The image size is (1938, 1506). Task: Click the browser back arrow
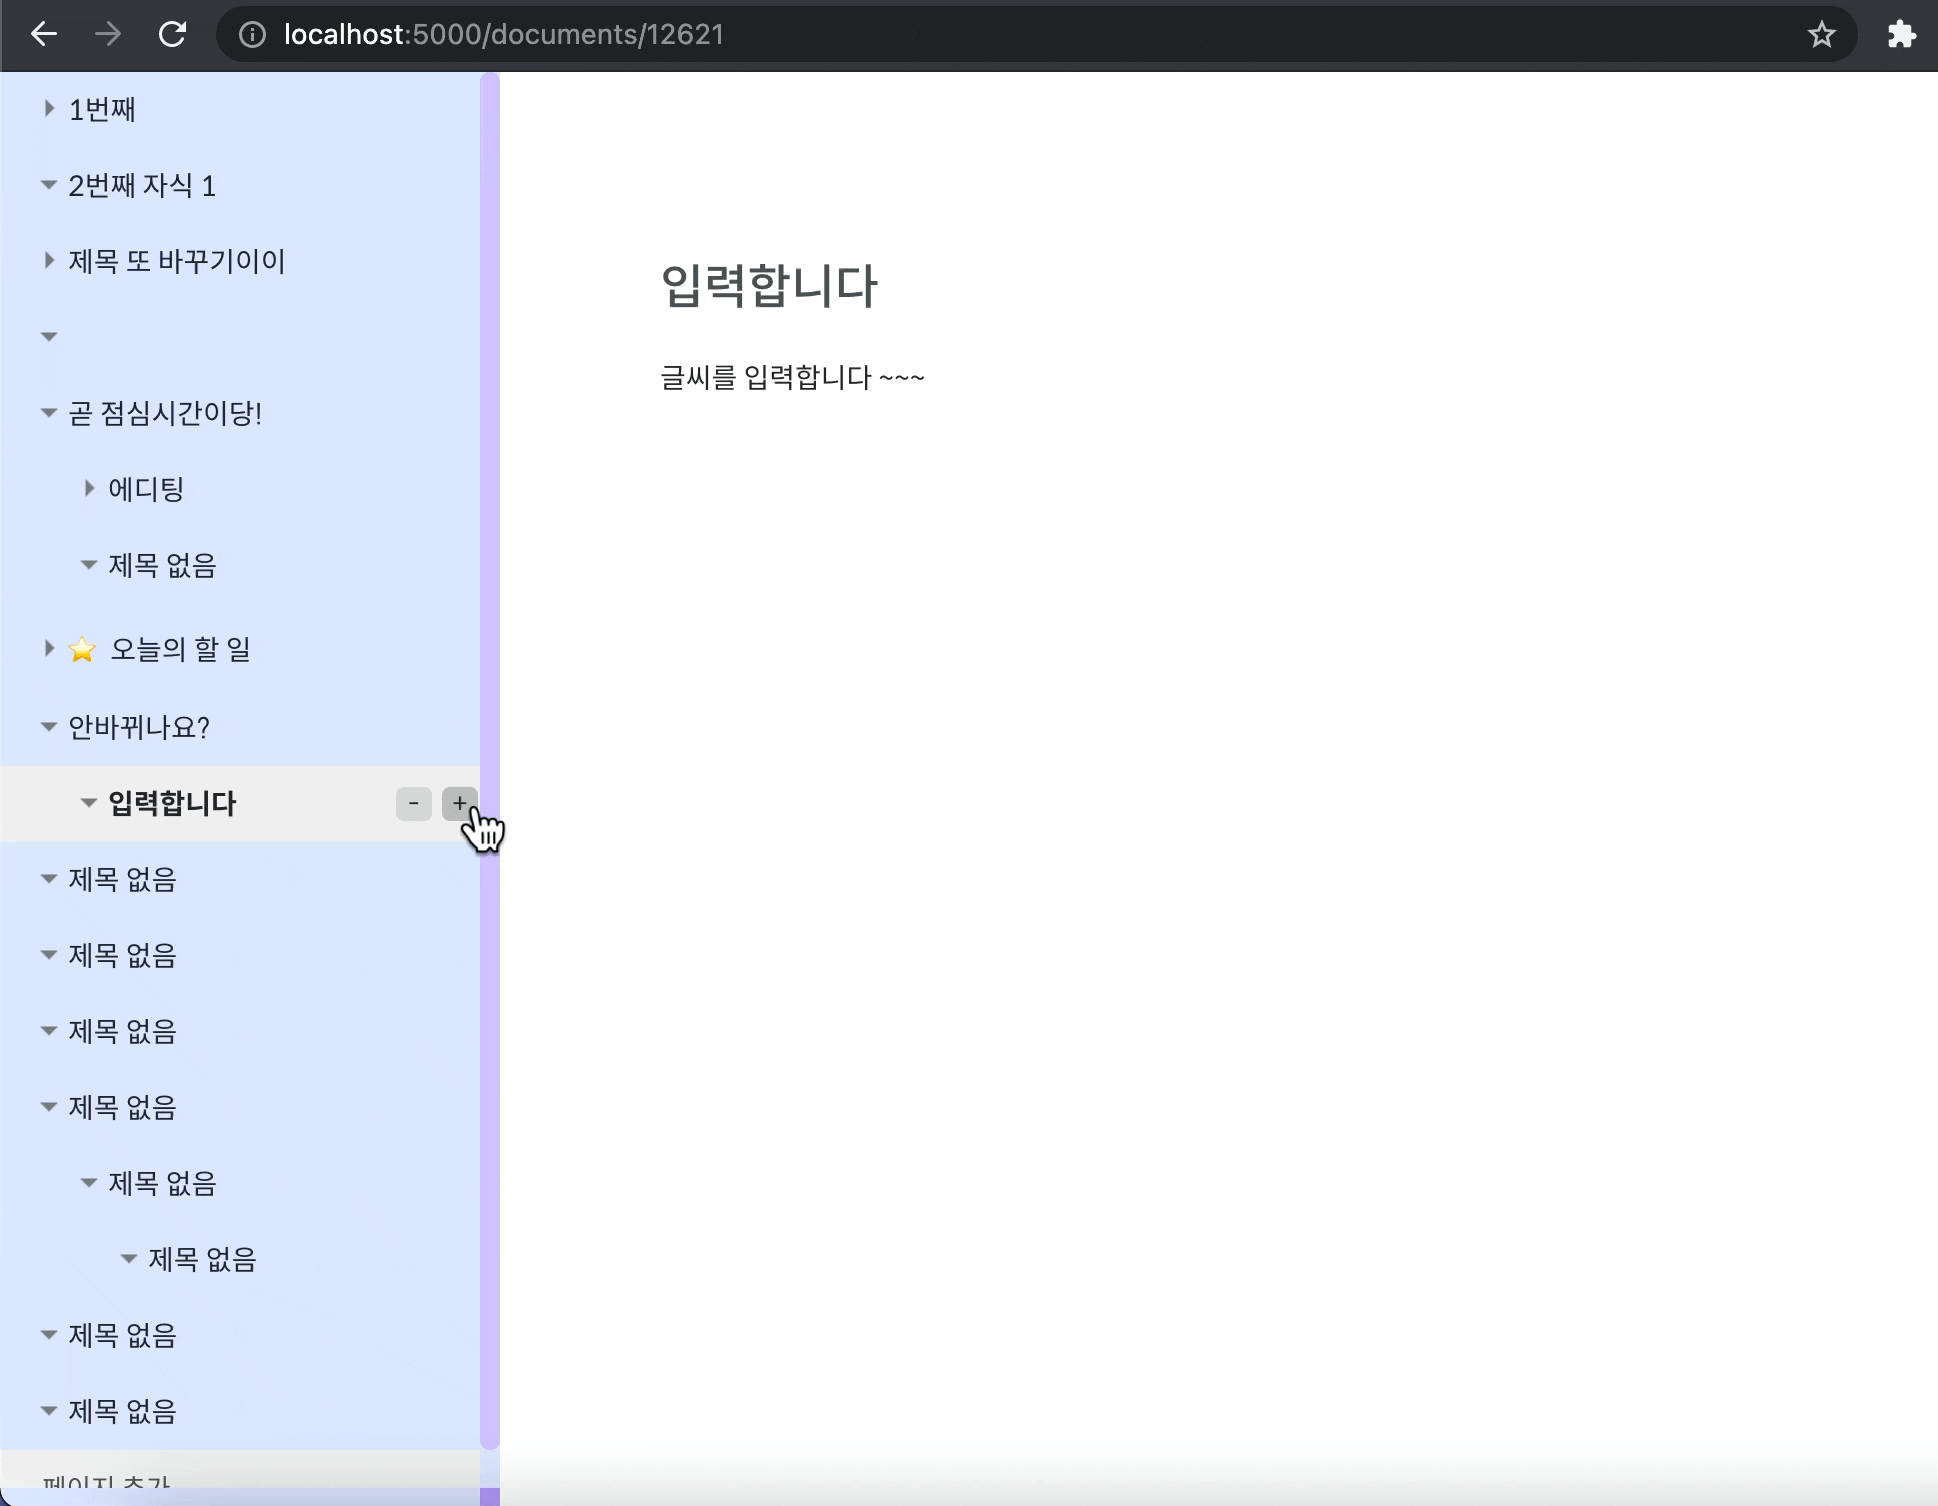(44, 35)
